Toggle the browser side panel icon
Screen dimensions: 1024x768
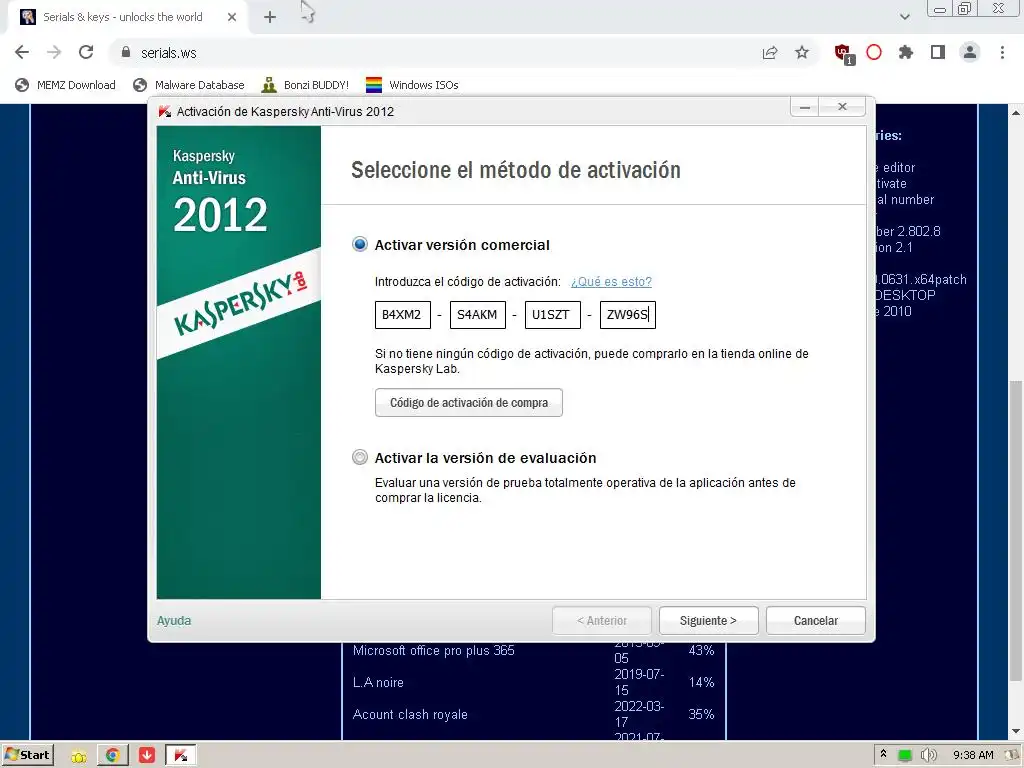pyautogui.click(x=938, y=52)
